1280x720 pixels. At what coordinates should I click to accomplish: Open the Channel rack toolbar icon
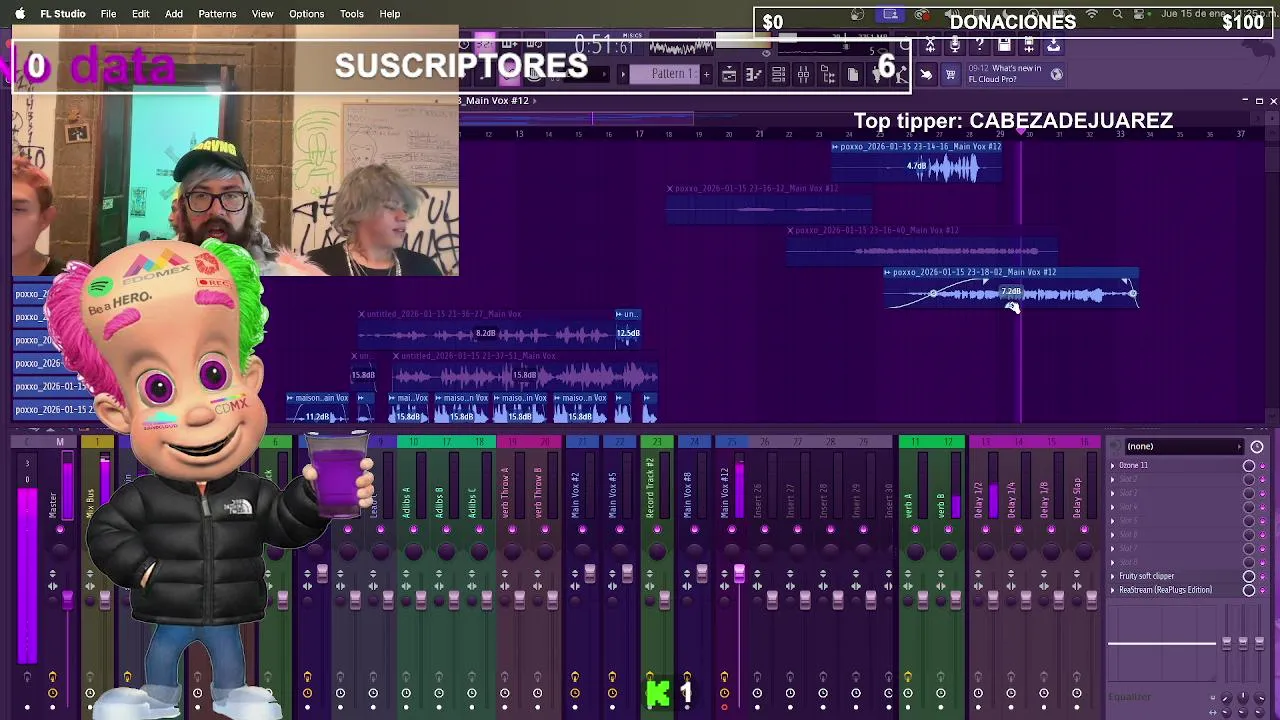pyautogui.click(x=778, y=75)
